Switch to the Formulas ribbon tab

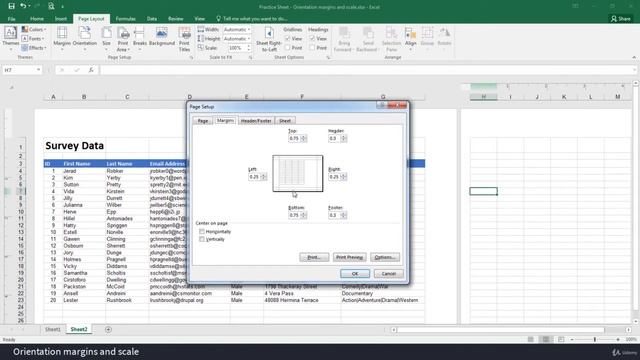[125, 19]
